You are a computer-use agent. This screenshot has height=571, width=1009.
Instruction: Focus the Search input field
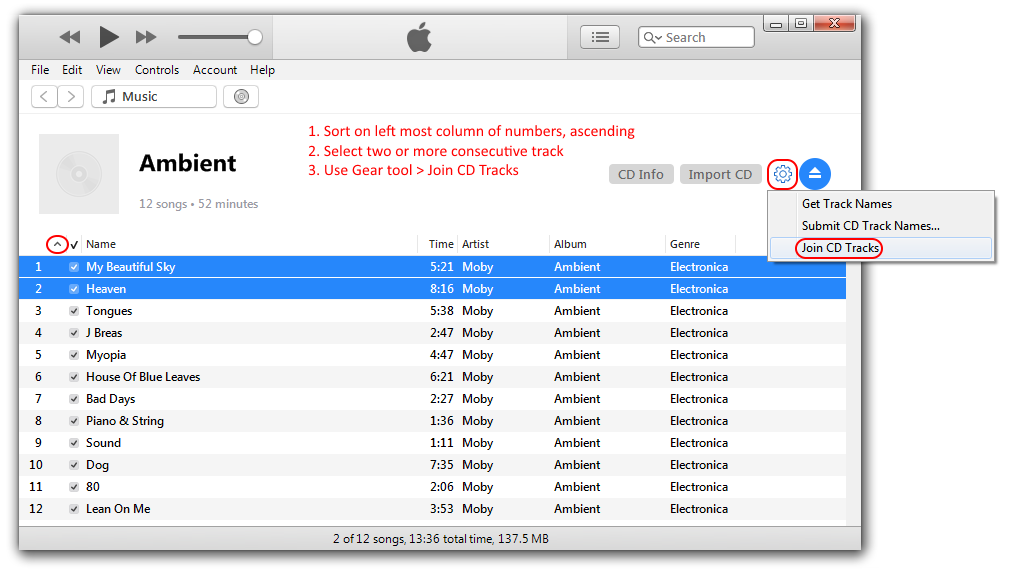click(x=696, y=37)
